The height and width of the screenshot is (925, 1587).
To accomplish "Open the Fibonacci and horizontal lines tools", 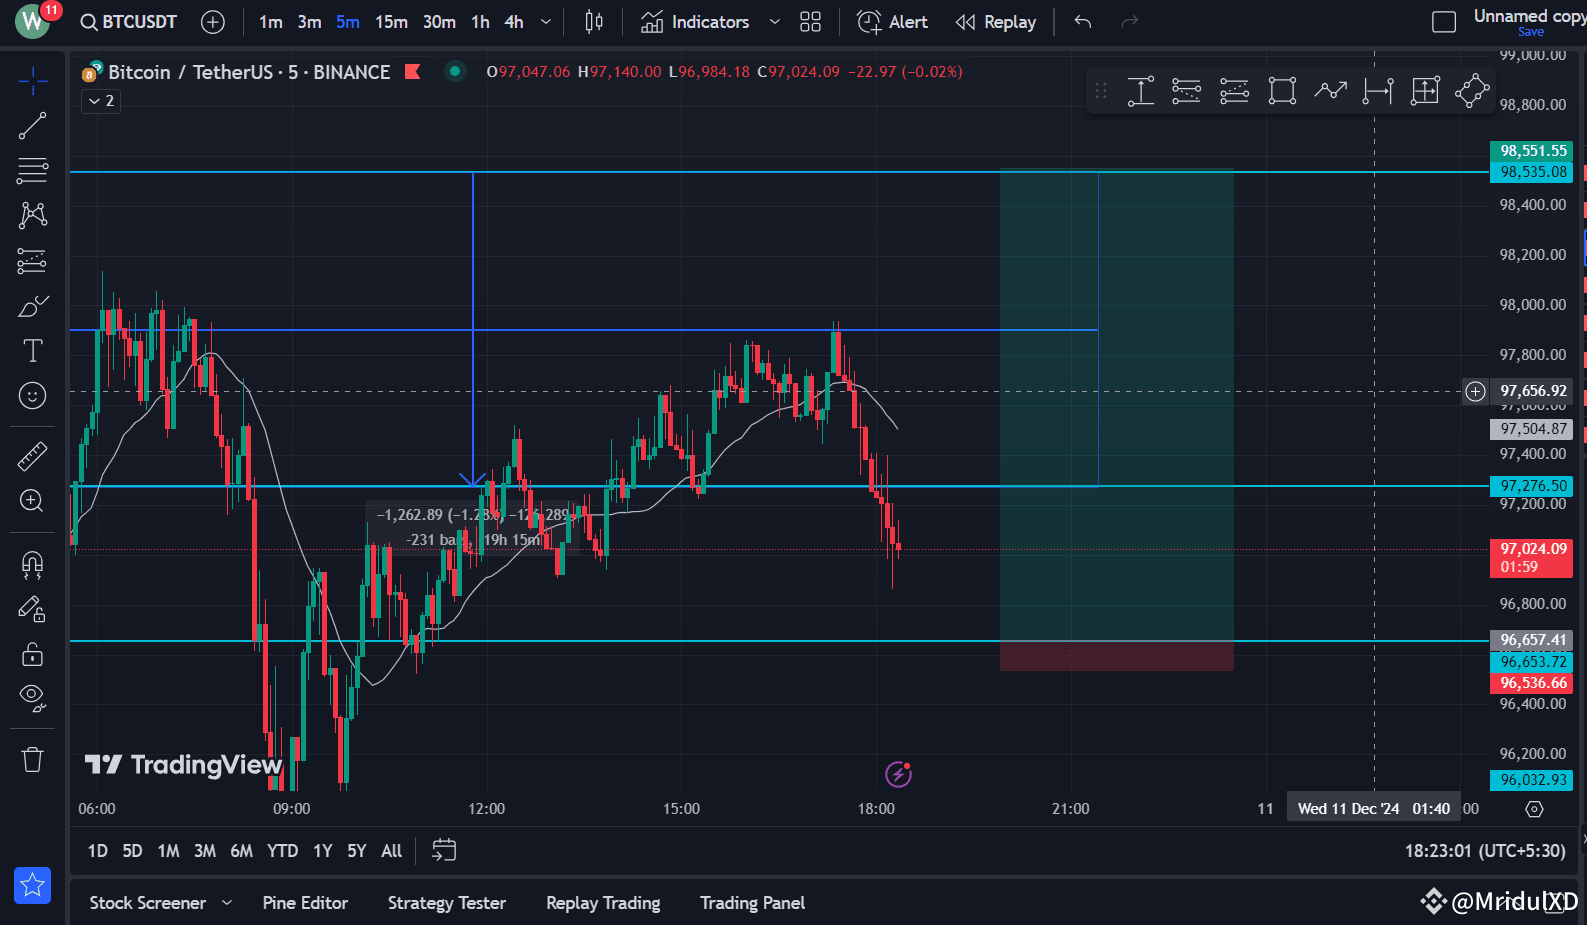I will tap(33, 171).
